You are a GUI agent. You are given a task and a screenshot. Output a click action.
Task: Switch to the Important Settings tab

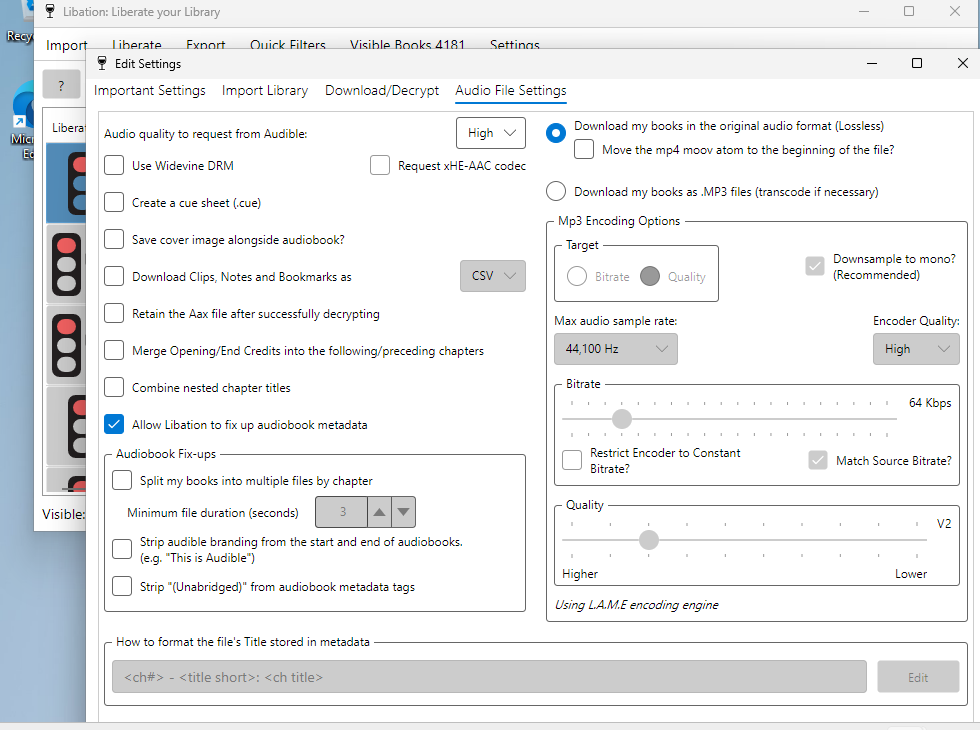[x=149, y=91]
